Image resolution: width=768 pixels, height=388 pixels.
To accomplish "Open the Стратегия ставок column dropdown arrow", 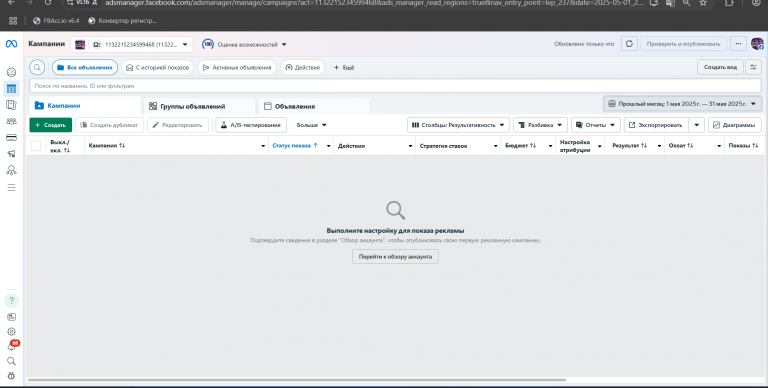I will pos(495,146).
